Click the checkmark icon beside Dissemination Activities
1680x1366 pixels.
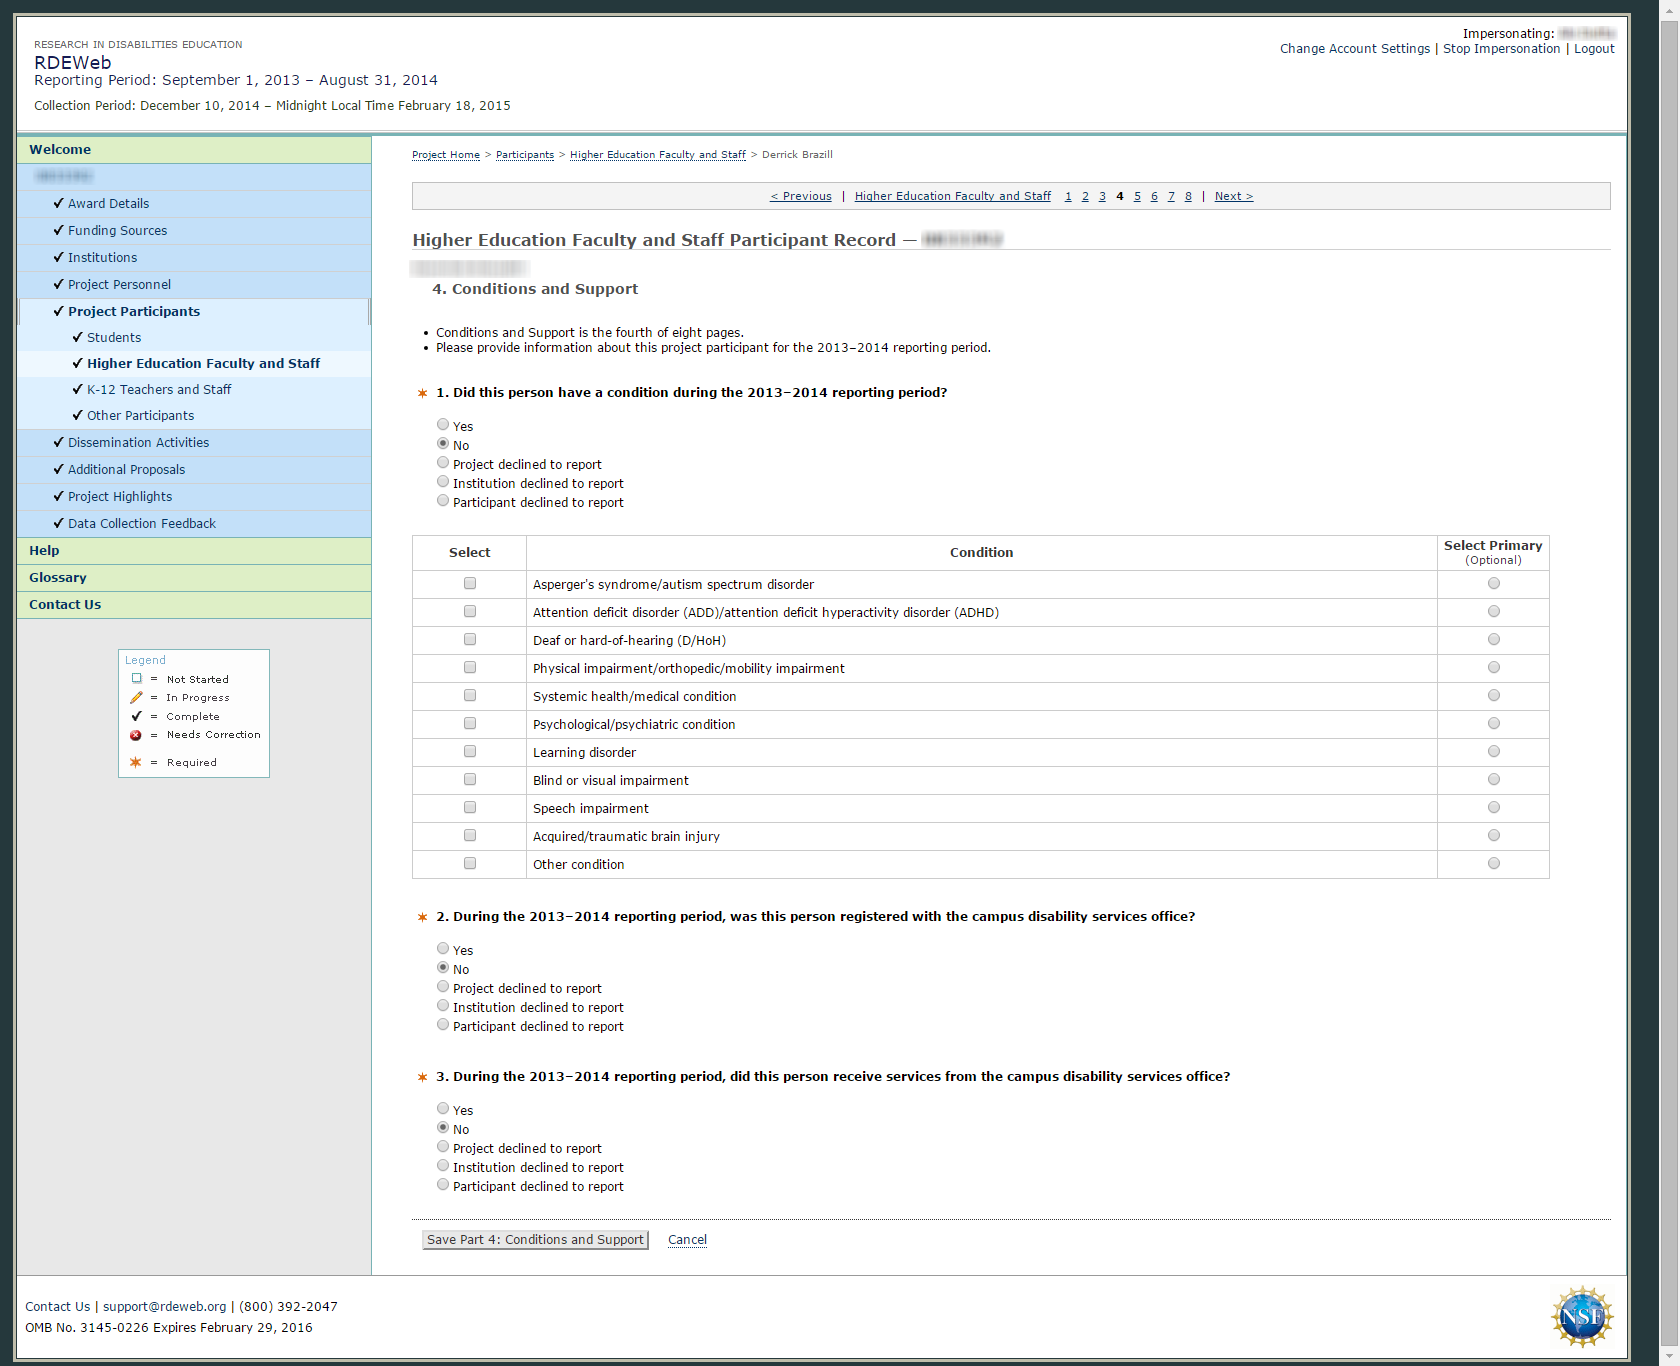pyautogui.click(x=58, y=442)
